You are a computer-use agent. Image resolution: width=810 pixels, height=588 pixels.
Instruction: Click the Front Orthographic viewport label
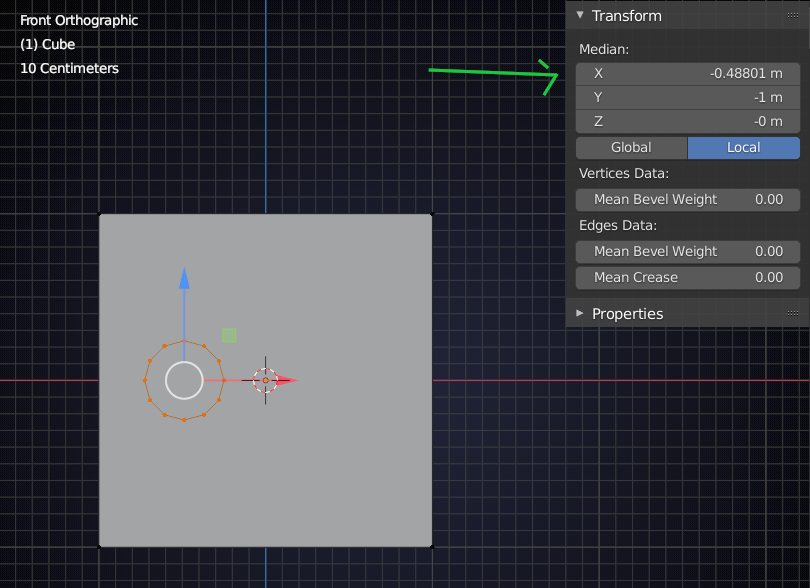tap(78, 20)
